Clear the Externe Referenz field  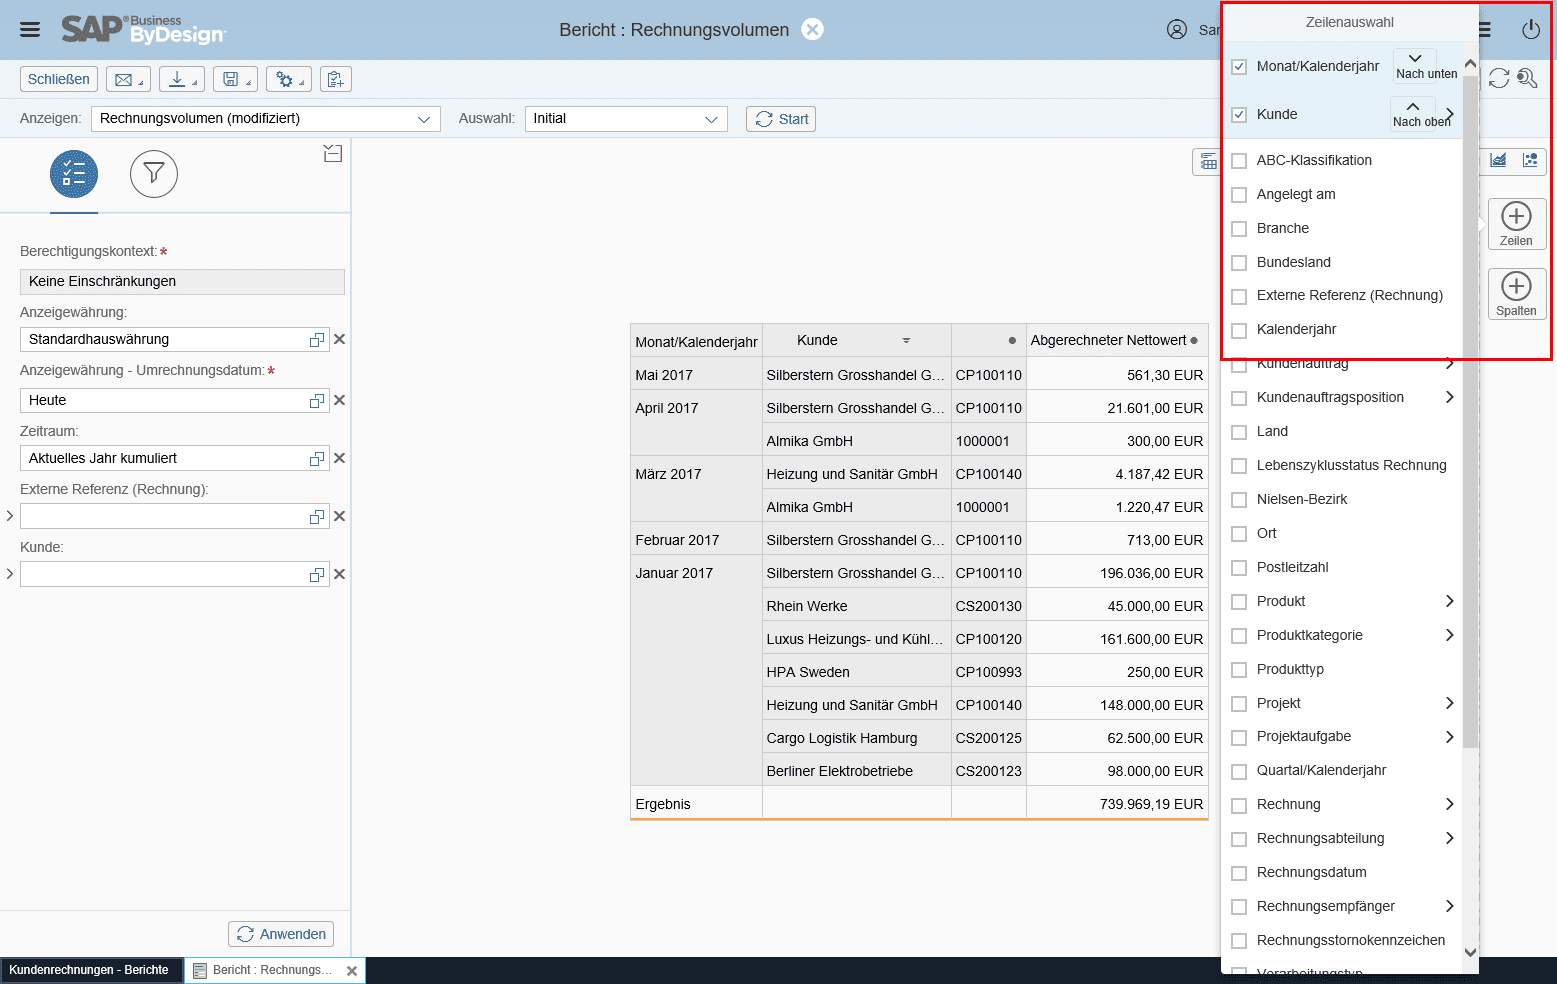[x=340, y=517]
